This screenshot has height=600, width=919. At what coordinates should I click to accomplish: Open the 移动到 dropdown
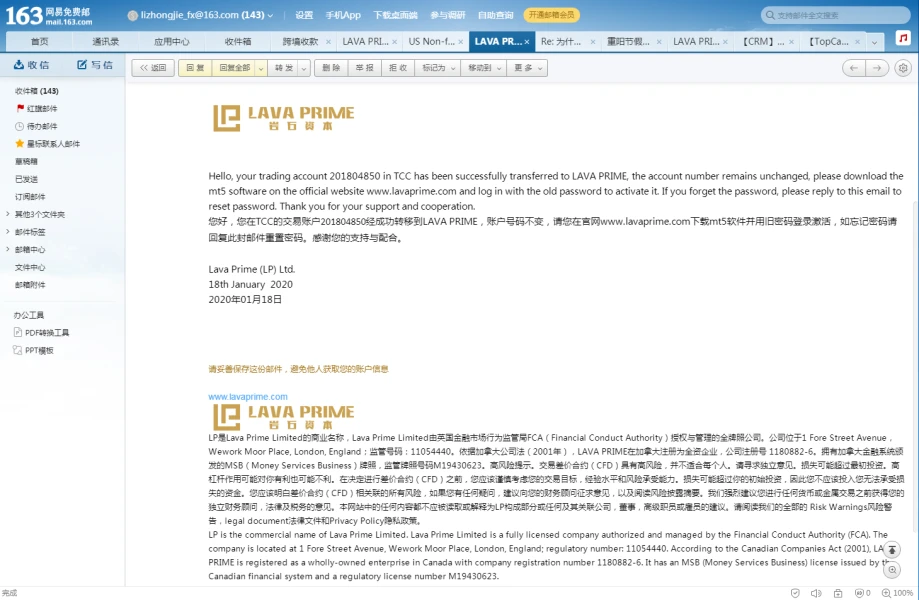pos(484,68)
